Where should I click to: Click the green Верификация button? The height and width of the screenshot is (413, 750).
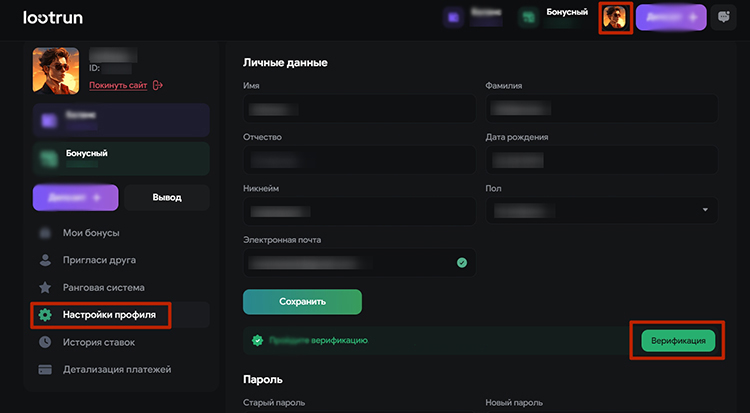tap(678, 341)
